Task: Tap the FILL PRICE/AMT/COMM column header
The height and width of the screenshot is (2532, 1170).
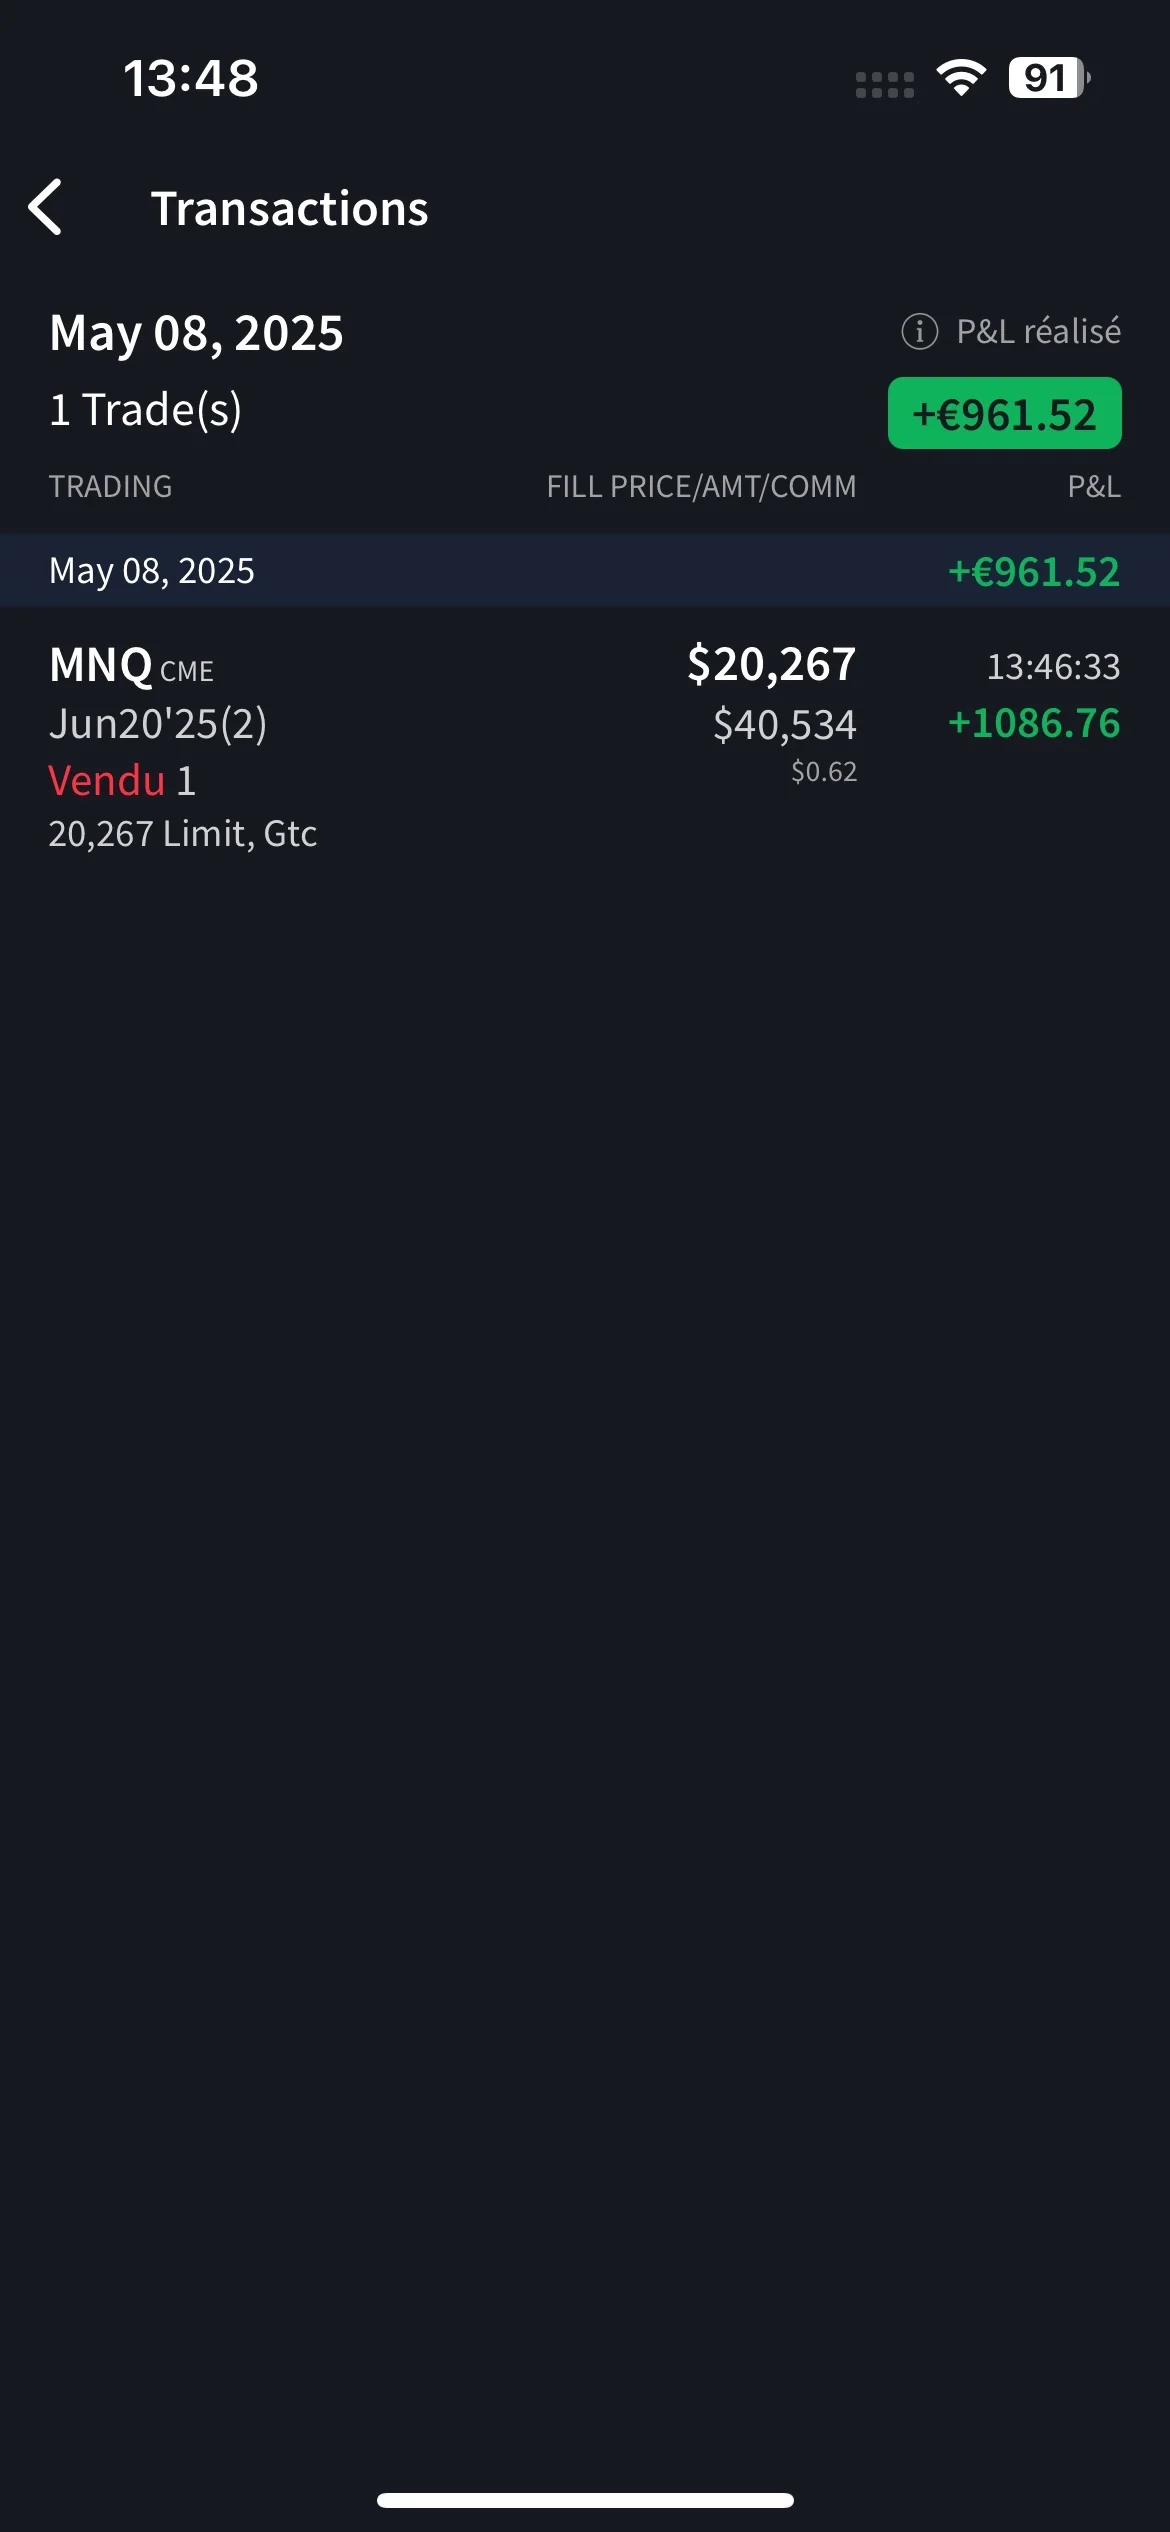Action: pos(701,487)
